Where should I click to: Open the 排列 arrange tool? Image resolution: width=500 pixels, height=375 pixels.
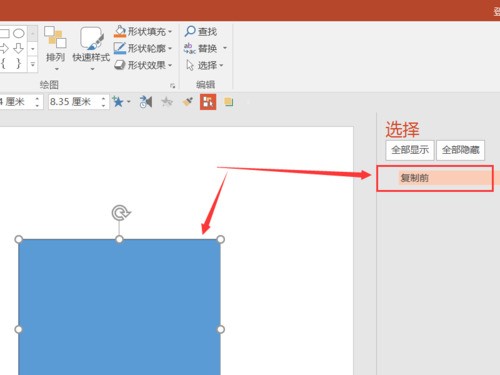[x=55, y=48]
